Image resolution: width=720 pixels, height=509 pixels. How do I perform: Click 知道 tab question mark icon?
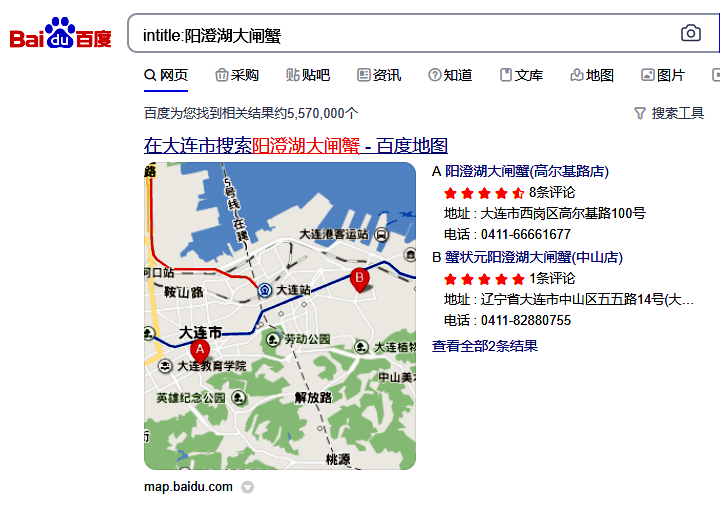point(434,75)
